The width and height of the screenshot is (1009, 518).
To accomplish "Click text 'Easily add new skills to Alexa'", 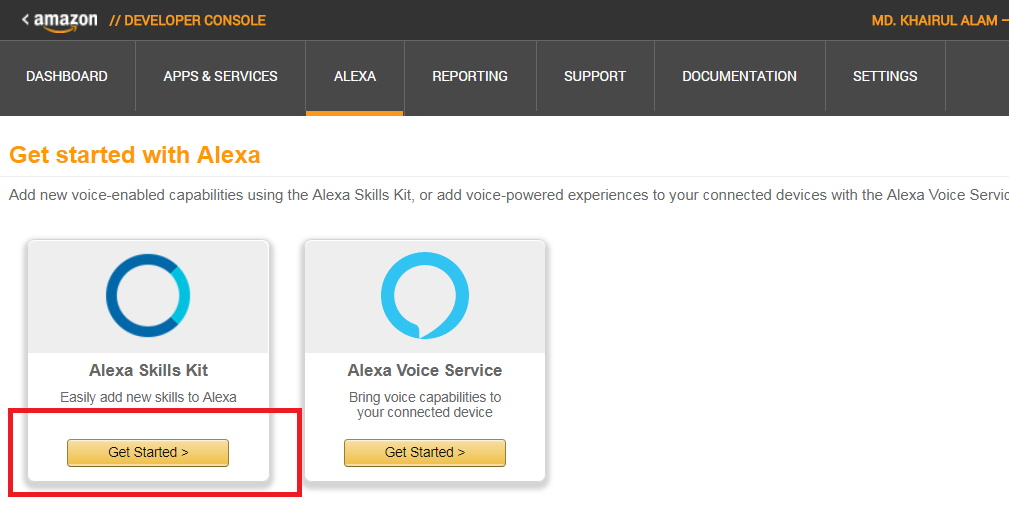I will point(148,397).
